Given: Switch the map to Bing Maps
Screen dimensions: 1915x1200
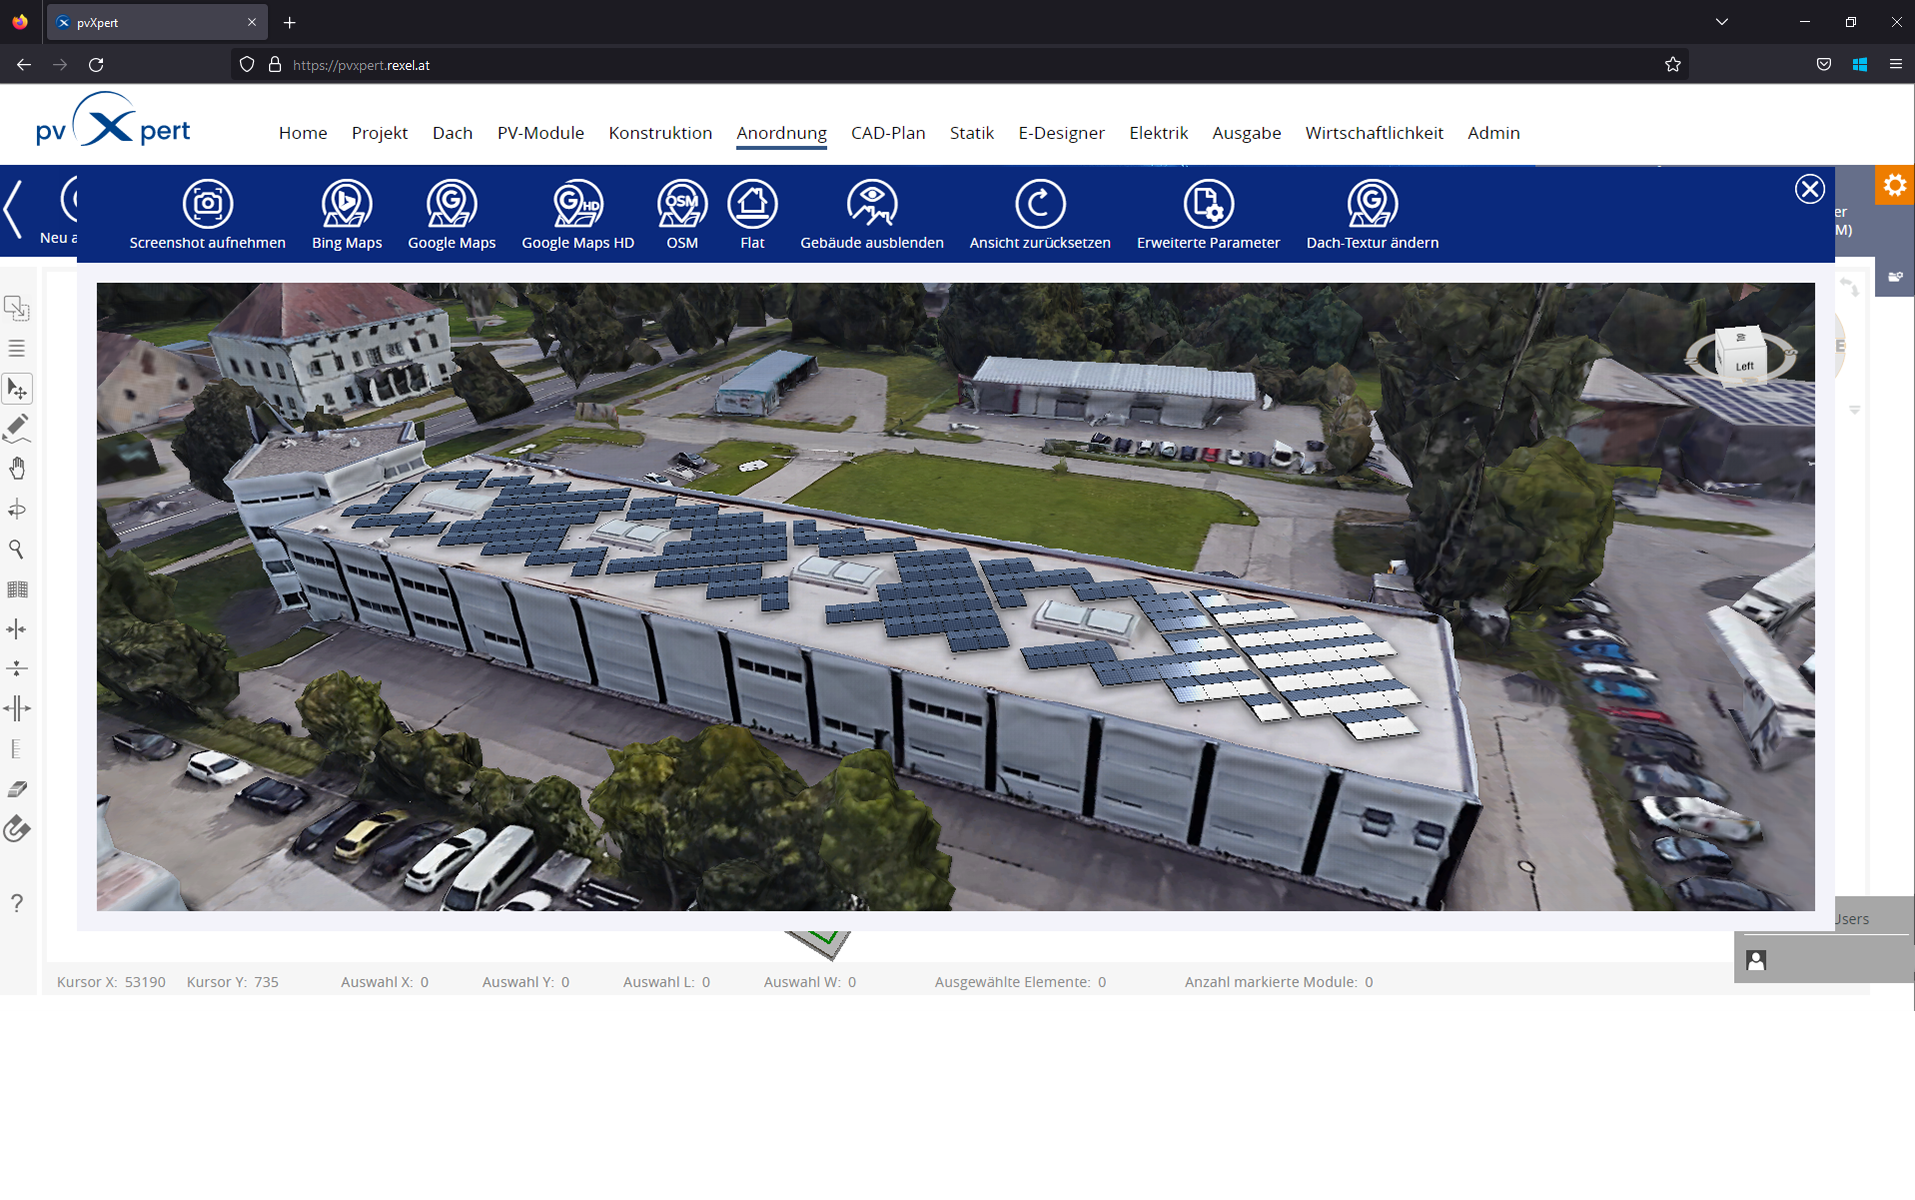Looking at the screenshot, I should (346, 205).
